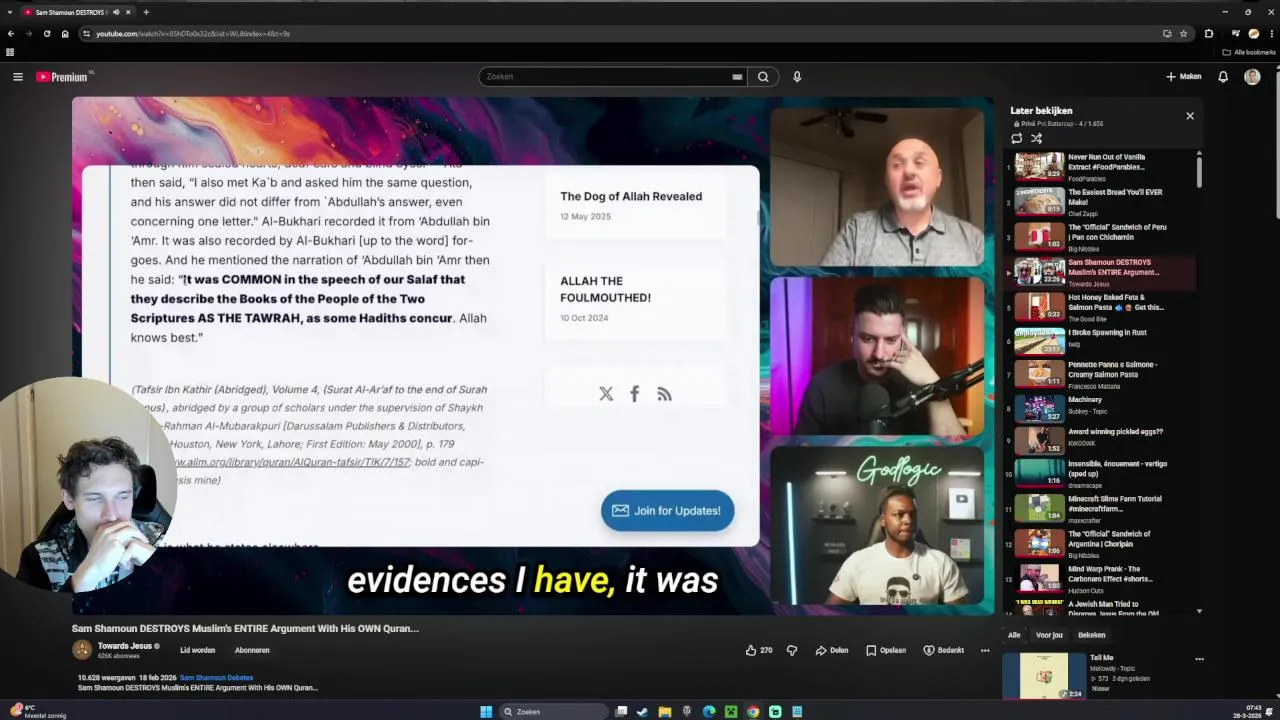Viewport: 1280px width, 720px height.
Task: Open Google Chrome from the taskbar
Action: point(753,712)
